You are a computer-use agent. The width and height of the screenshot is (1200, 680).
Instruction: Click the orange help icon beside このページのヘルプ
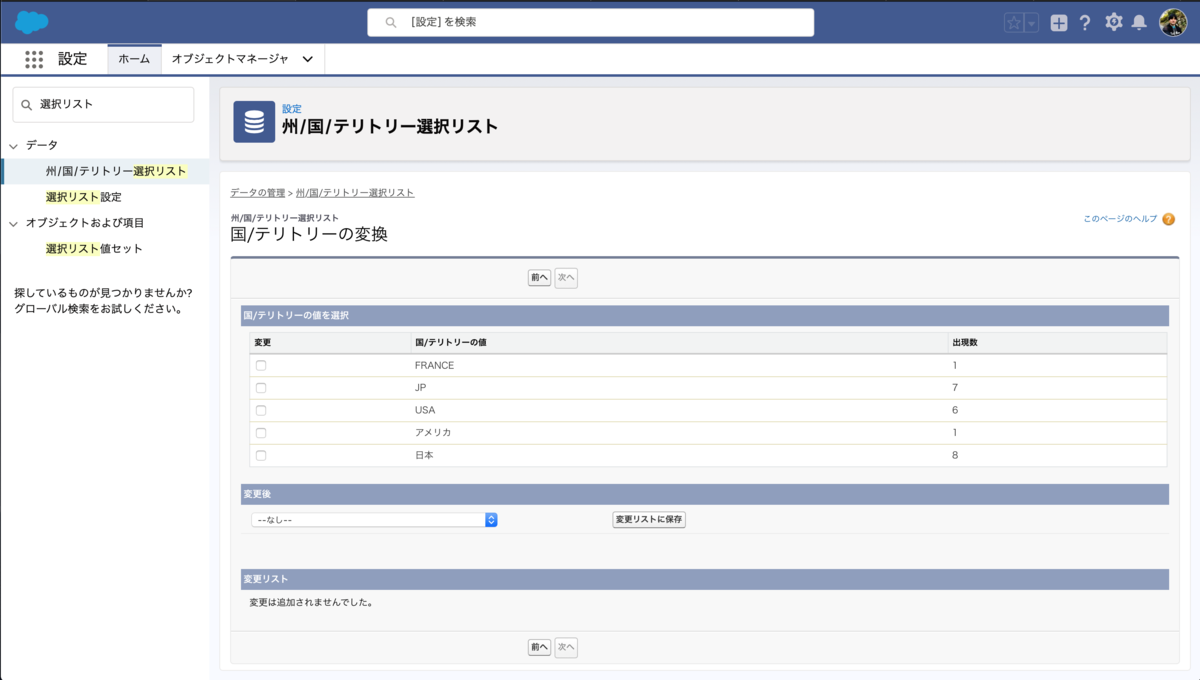[x=1168, y=219]
